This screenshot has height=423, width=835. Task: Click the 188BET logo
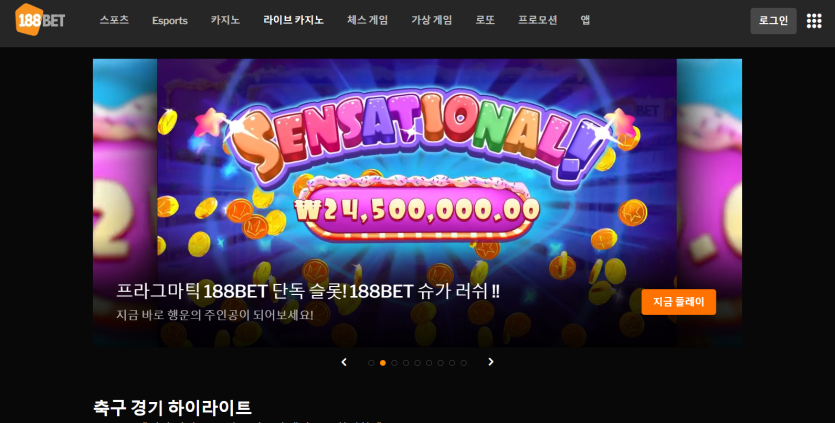coord(40,20)
